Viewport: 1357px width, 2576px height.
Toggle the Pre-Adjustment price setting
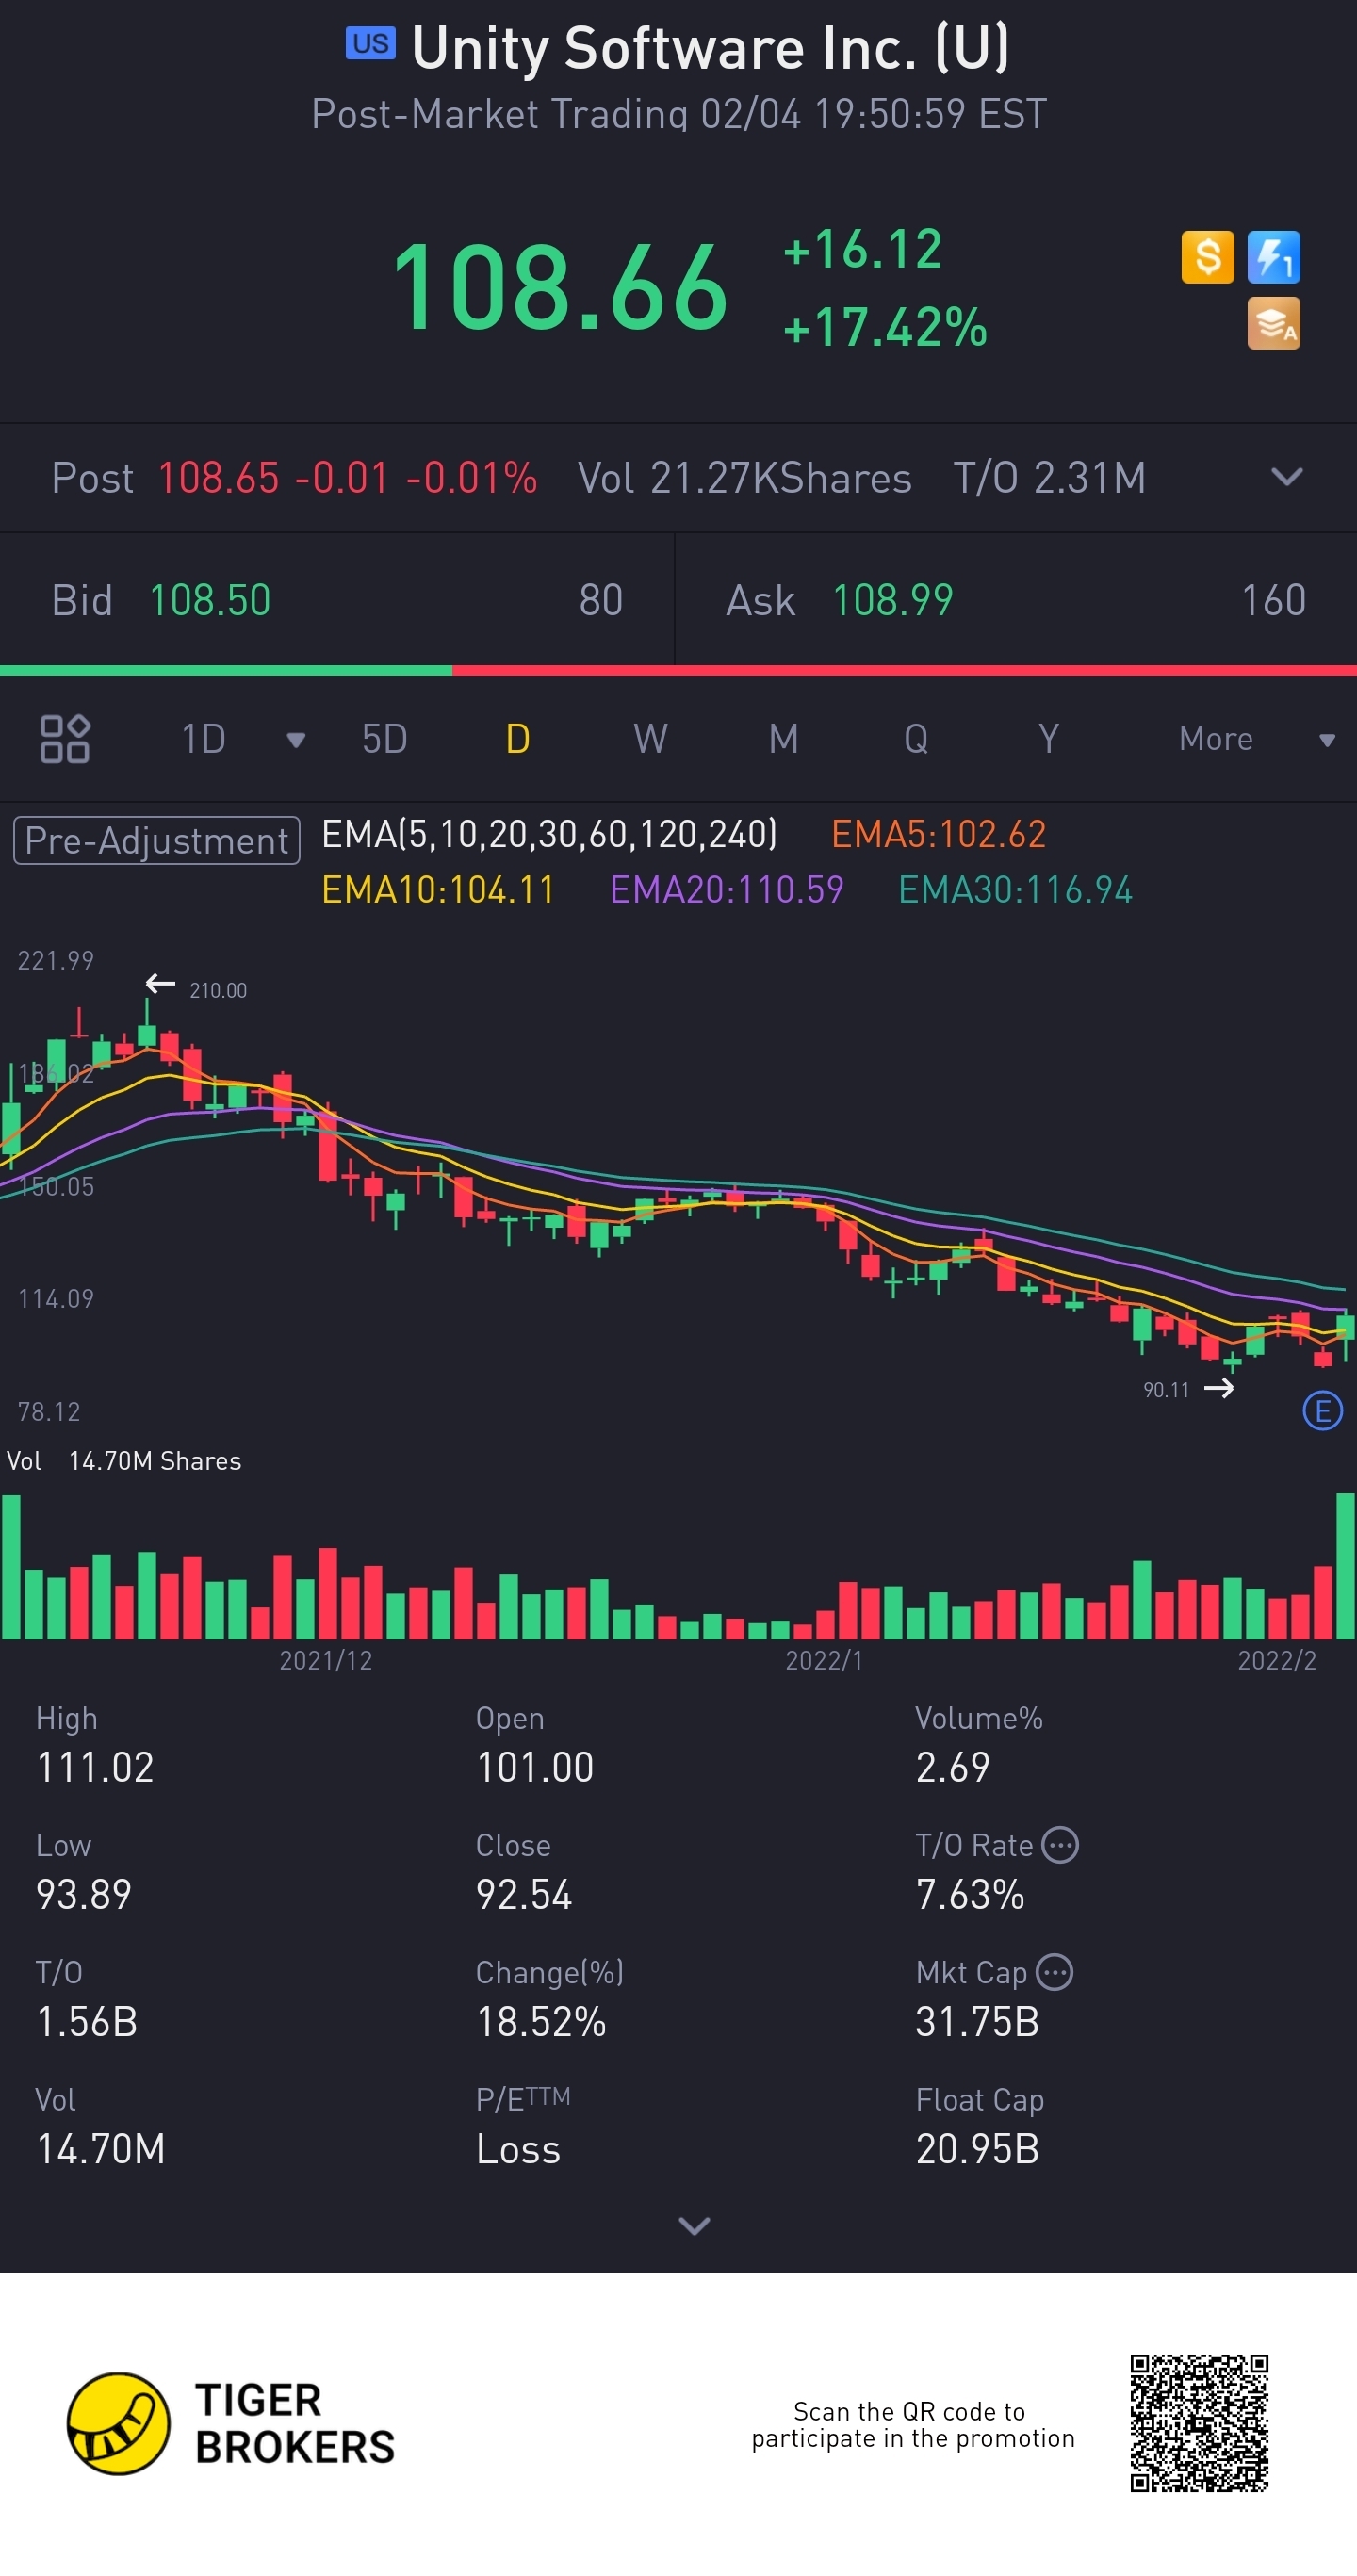156,840
